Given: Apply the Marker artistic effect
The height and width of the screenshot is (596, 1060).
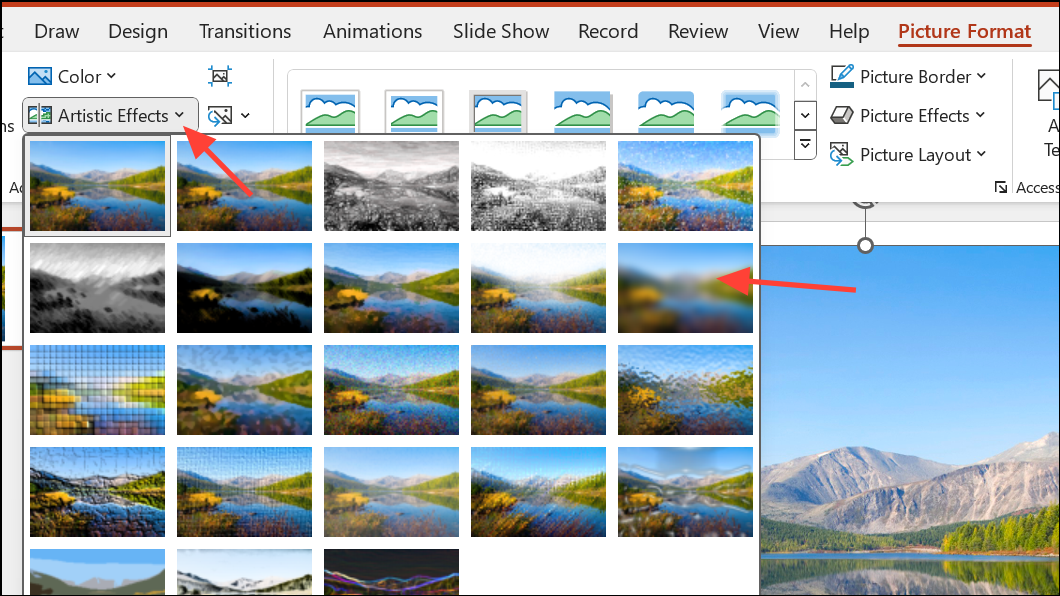Looking at the screenshot, I should 245,186.
